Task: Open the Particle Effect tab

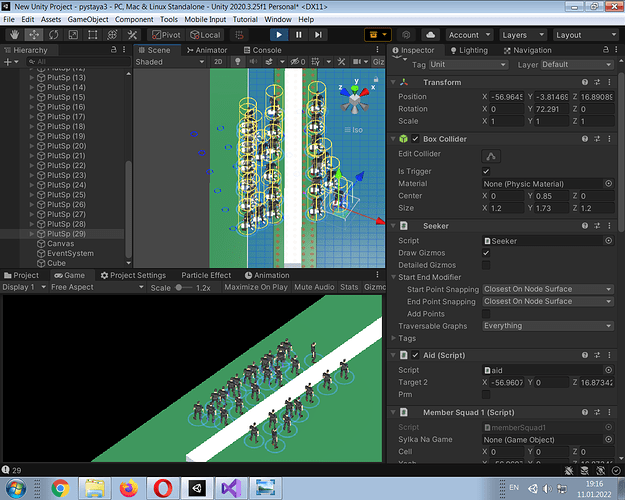Action: coord(206,275)
